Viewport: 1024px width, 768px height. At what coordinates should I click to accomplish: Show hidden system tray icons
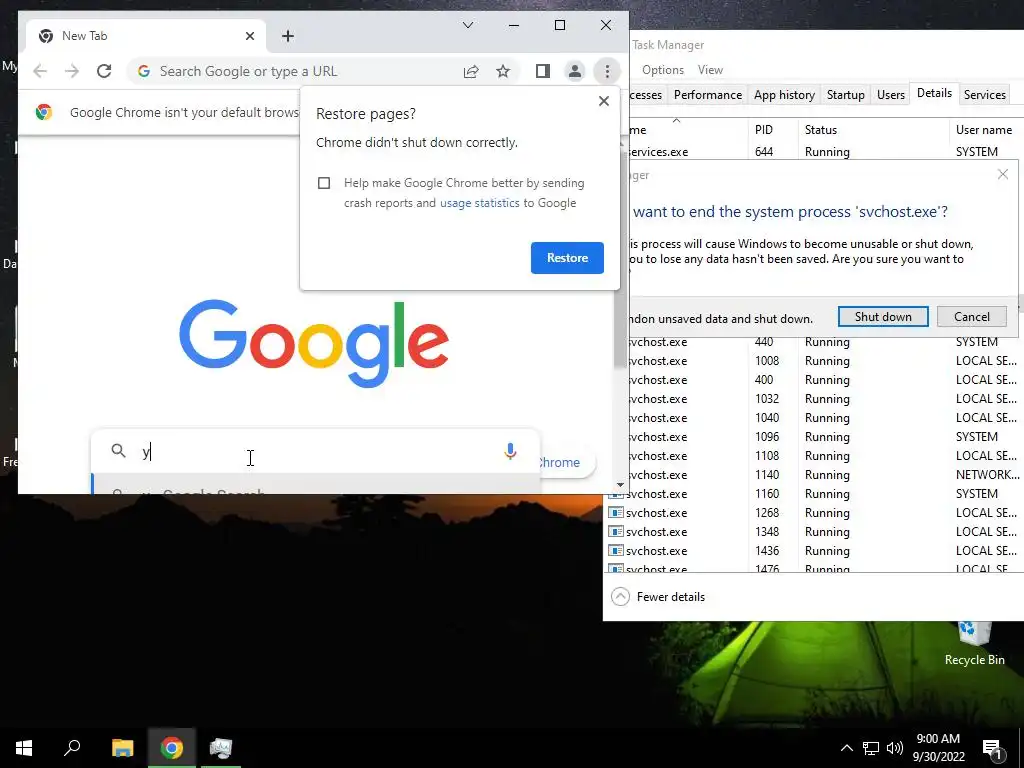(846, 748)
